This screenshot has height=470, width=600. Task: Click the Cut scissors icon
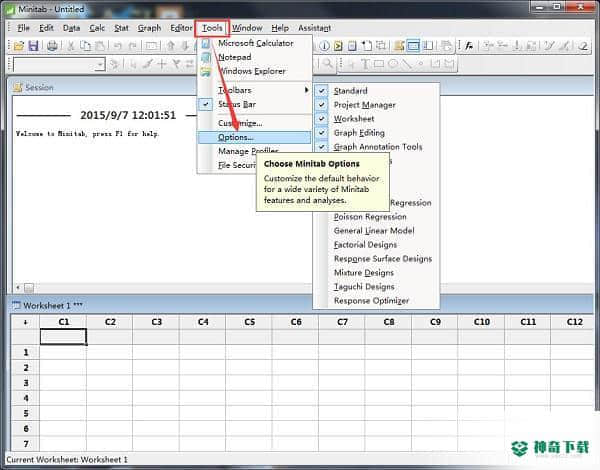click(x=71, y=46)
